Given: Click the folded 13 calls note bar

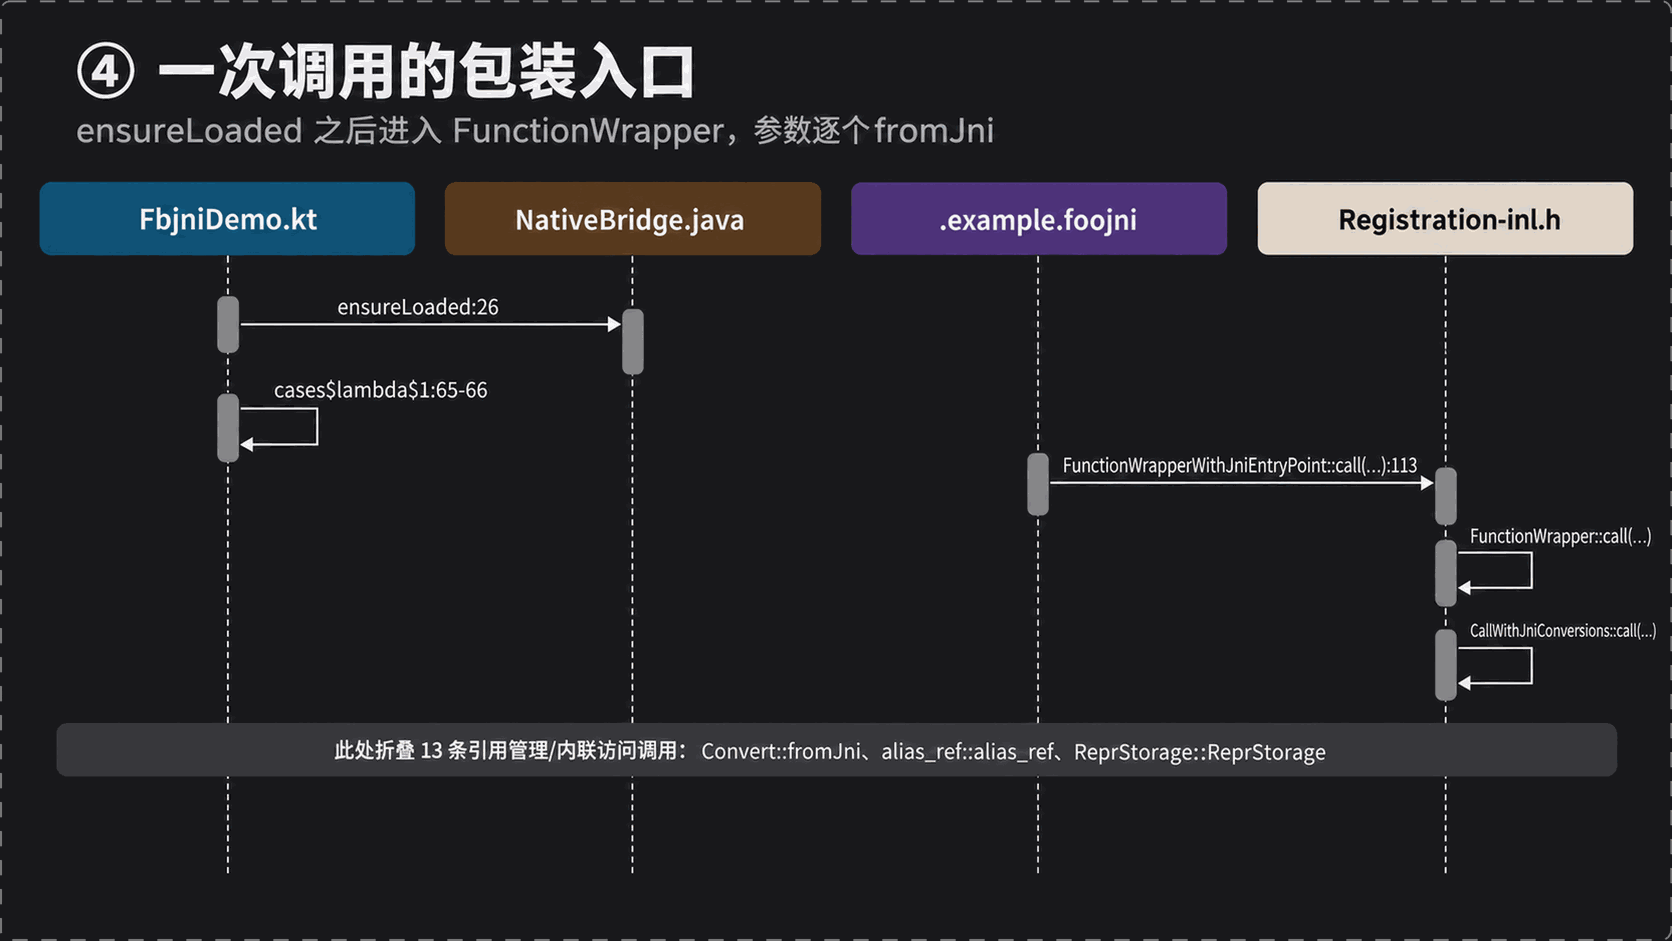Looking at the screenshot, I should [836, 750].
